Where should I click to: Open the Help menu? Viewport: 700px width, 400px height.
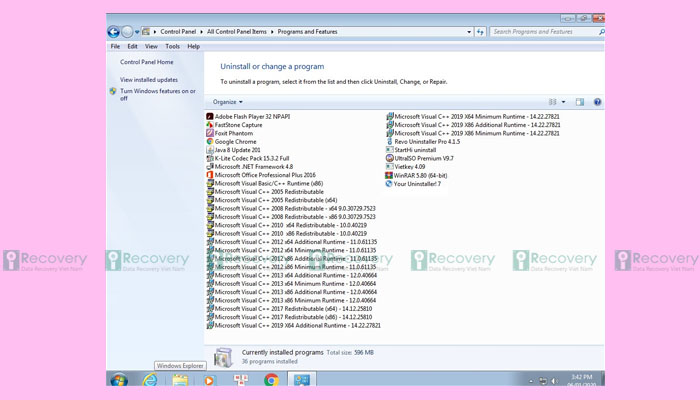[x=193, y=46]
